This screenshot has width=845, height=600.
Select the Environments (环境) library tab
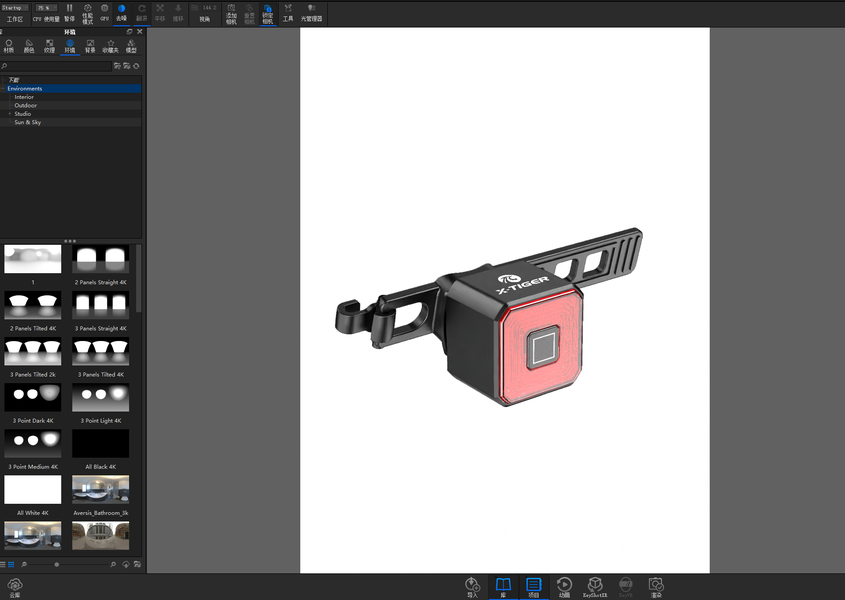click(70, 46)
